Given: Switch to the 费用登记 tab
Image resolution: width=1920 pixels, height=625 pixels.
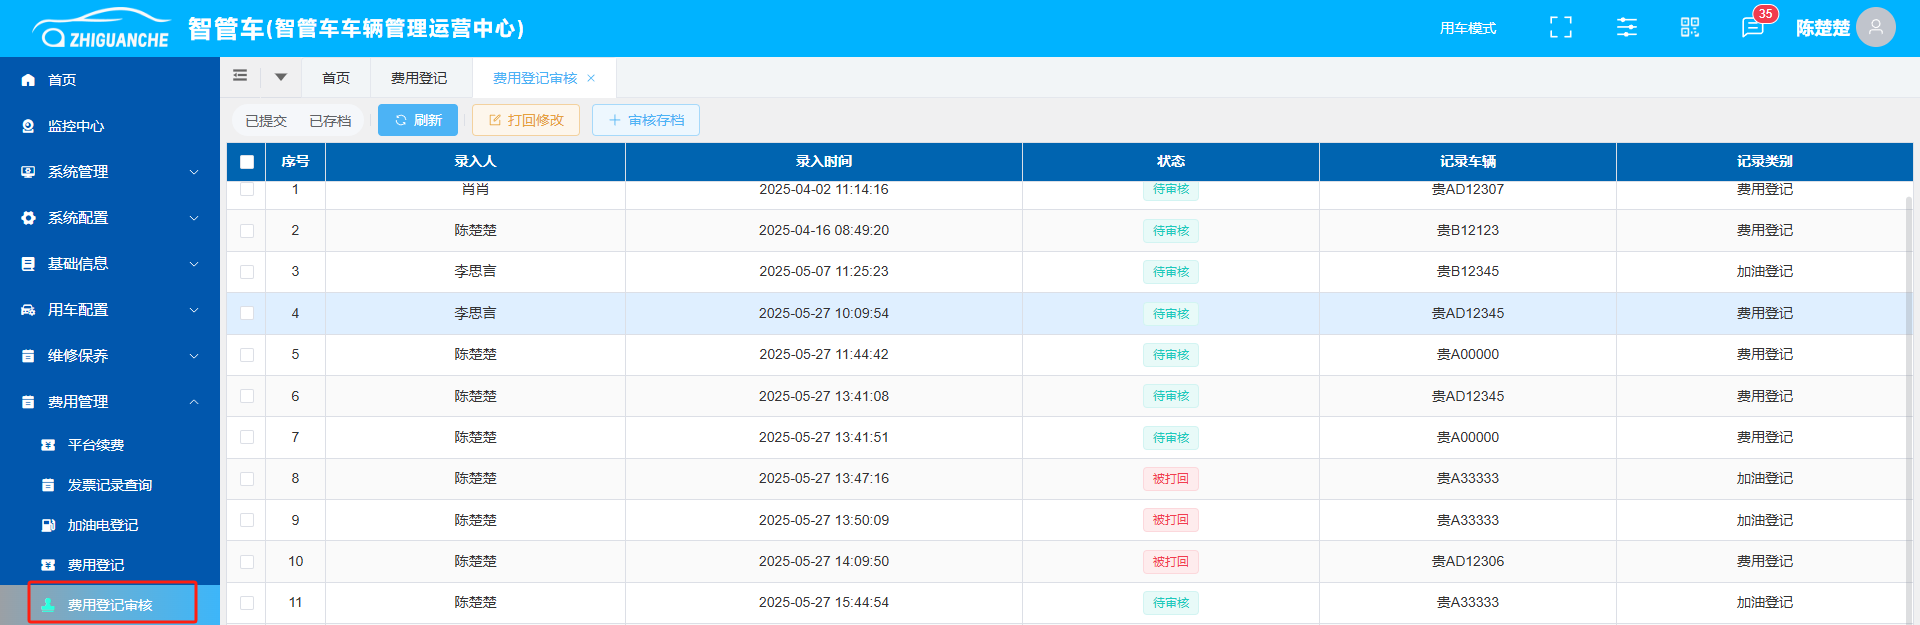Looking at the screenshot, I should 419,78.
